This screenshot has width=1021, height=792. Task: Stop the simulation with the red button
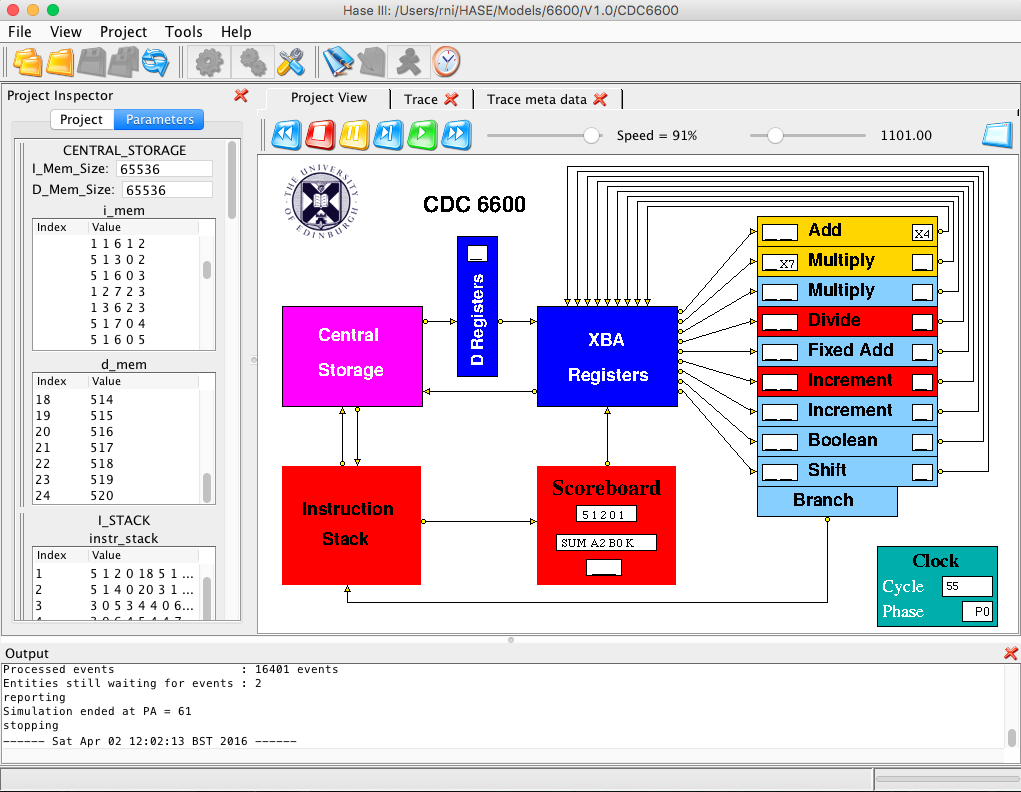coord(321,134)
